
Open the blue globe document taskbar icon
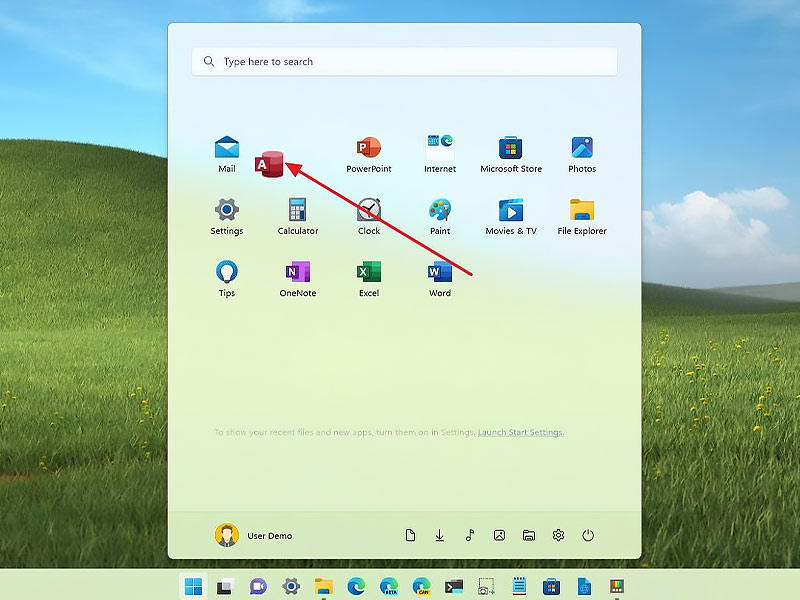click(584, 587)
